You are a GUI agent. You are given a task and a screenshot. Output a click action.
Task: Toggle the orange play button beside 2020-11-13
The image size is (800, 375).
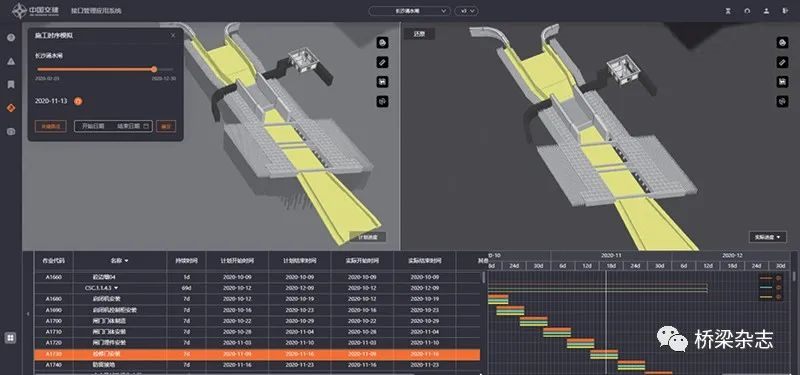[x=78, y=101]
